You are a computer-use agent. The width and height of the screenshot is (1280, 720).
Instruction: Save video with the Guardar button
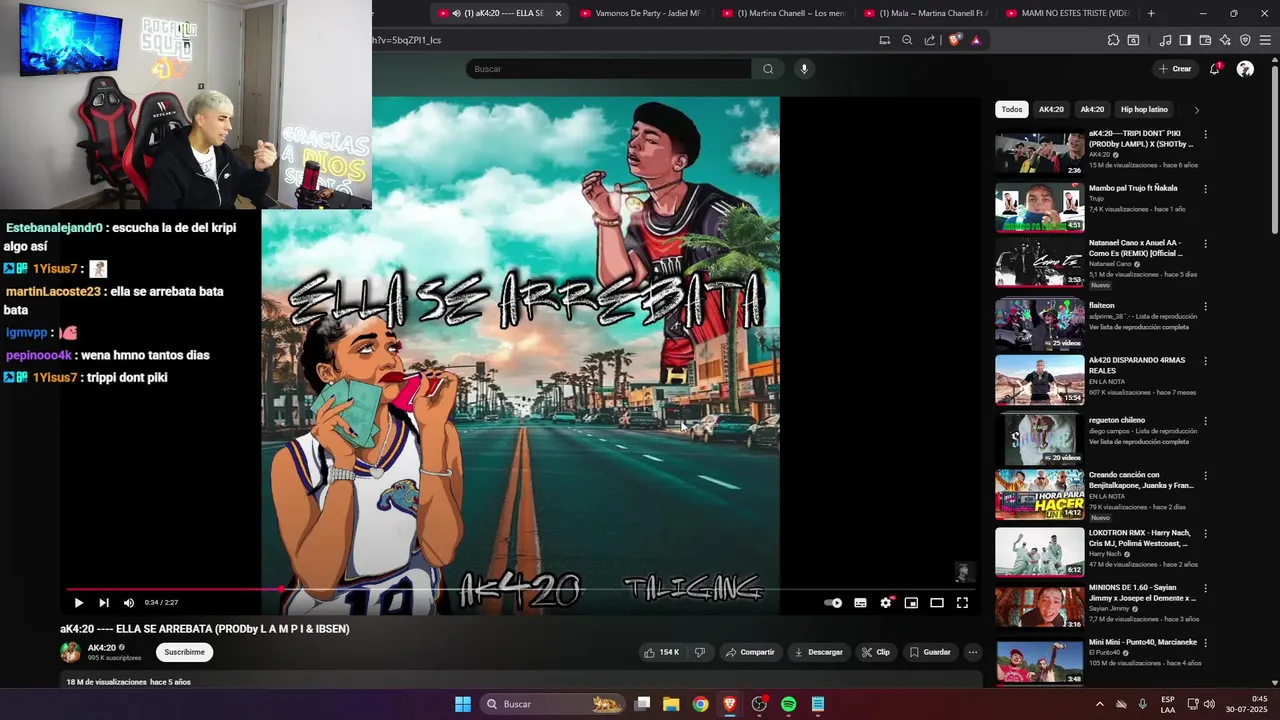coord(930,652)
